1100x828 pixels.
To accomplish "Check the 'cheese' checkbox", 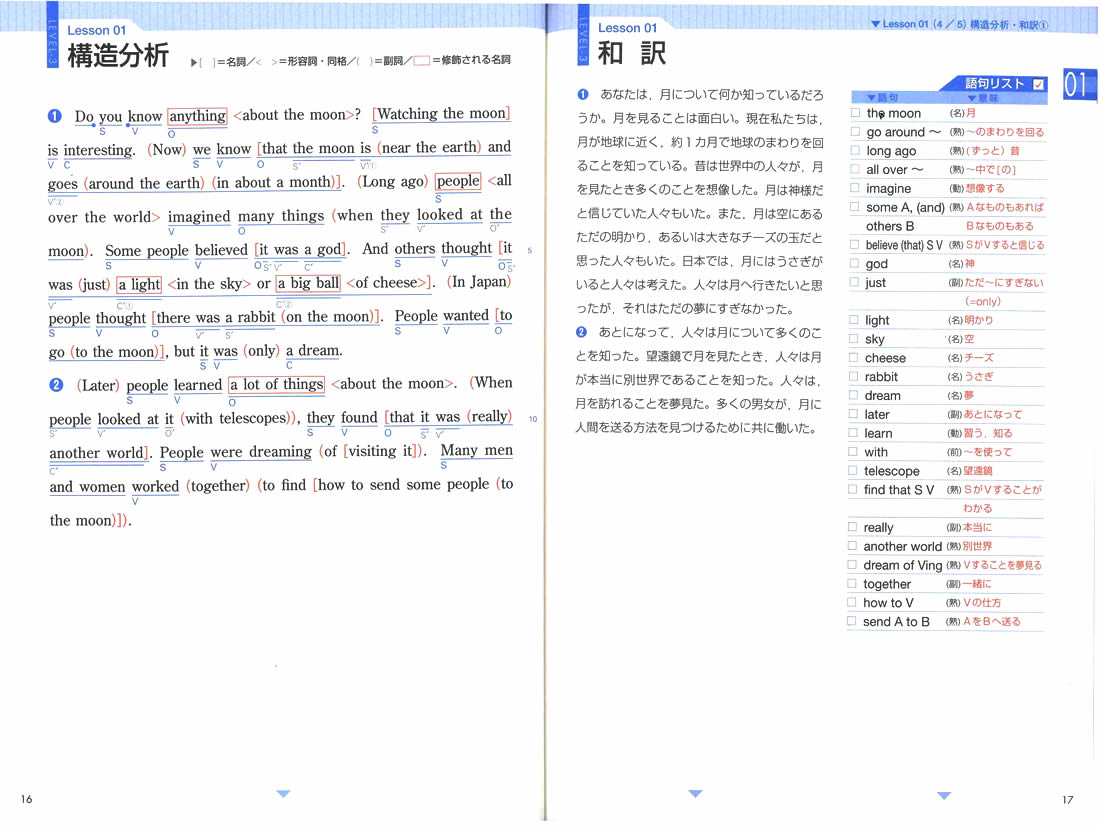I will pyautogui.click(x=854, y=357).
